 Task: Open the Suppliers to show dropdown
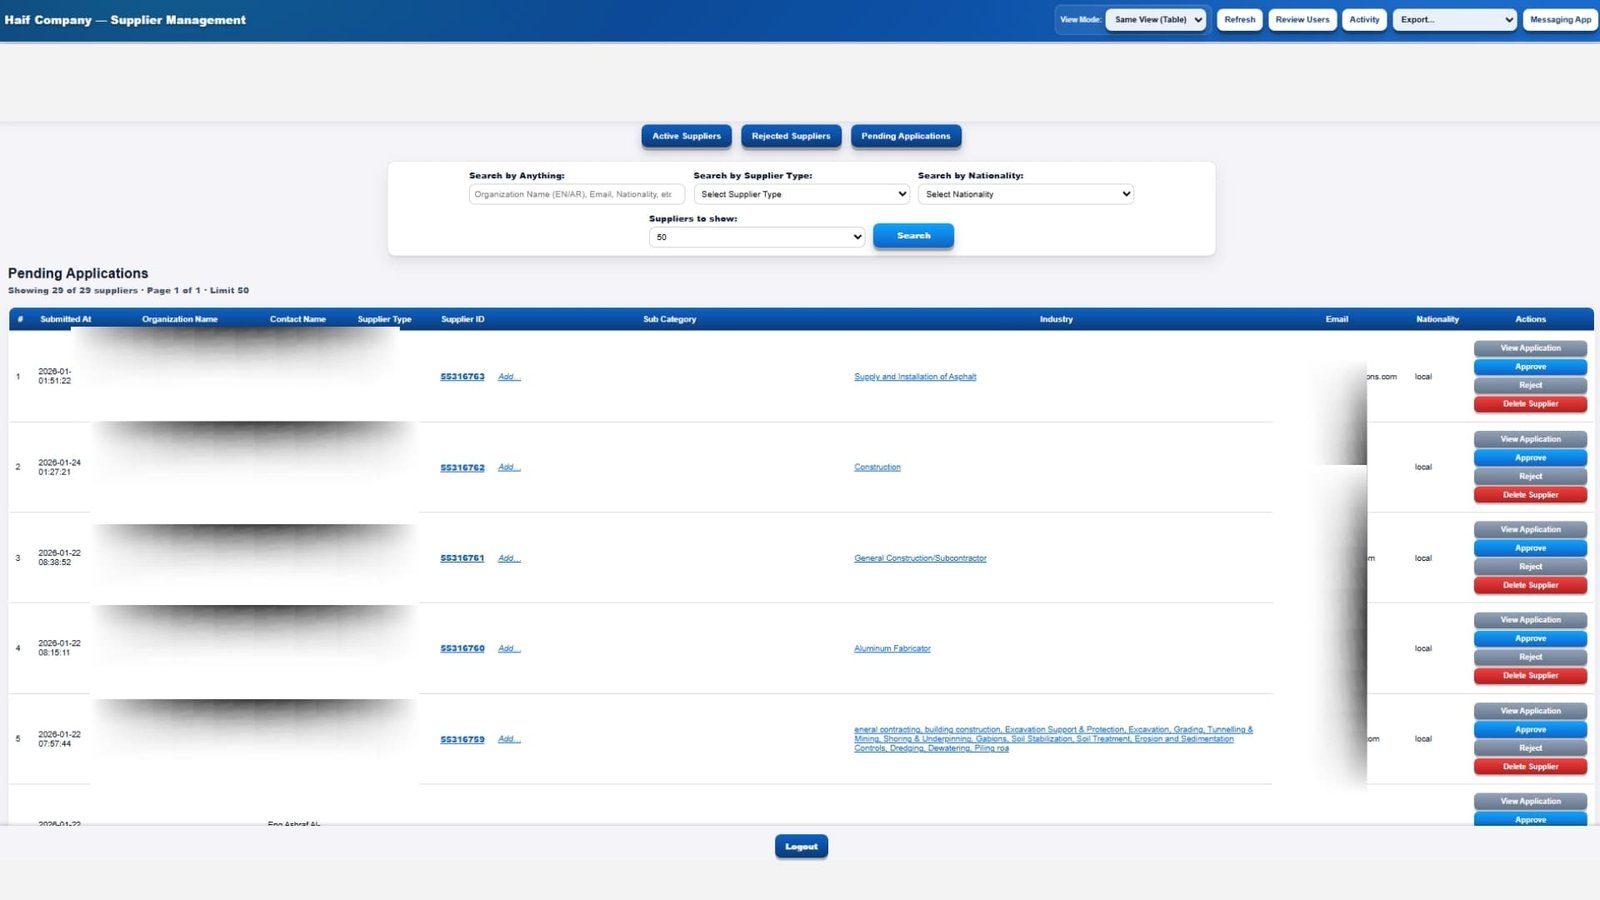[x=756, y=237]
